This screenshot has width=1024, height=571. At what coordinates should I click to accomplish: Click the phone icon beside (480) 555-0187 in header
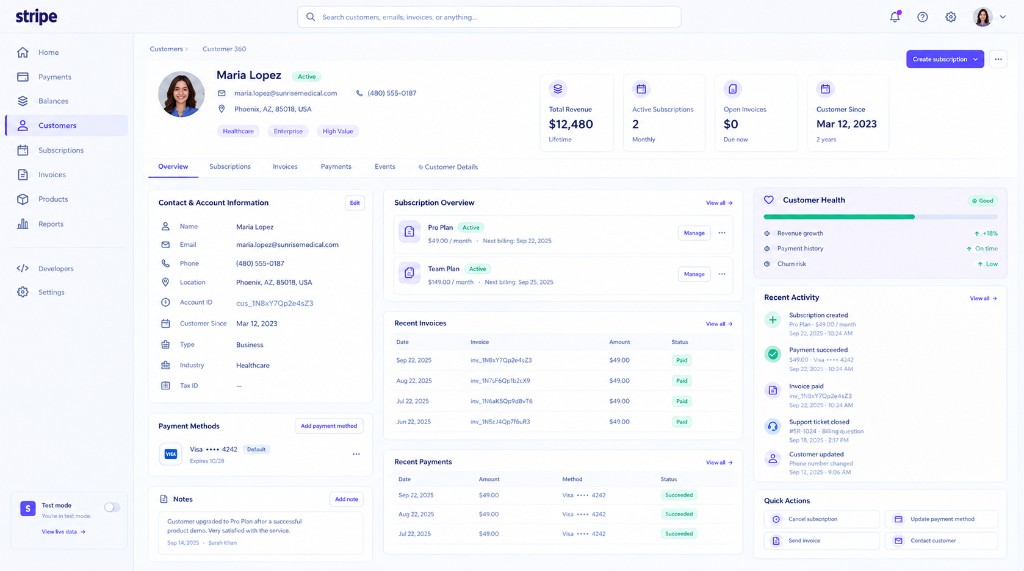pyautogui.click(x=359, y=93)
